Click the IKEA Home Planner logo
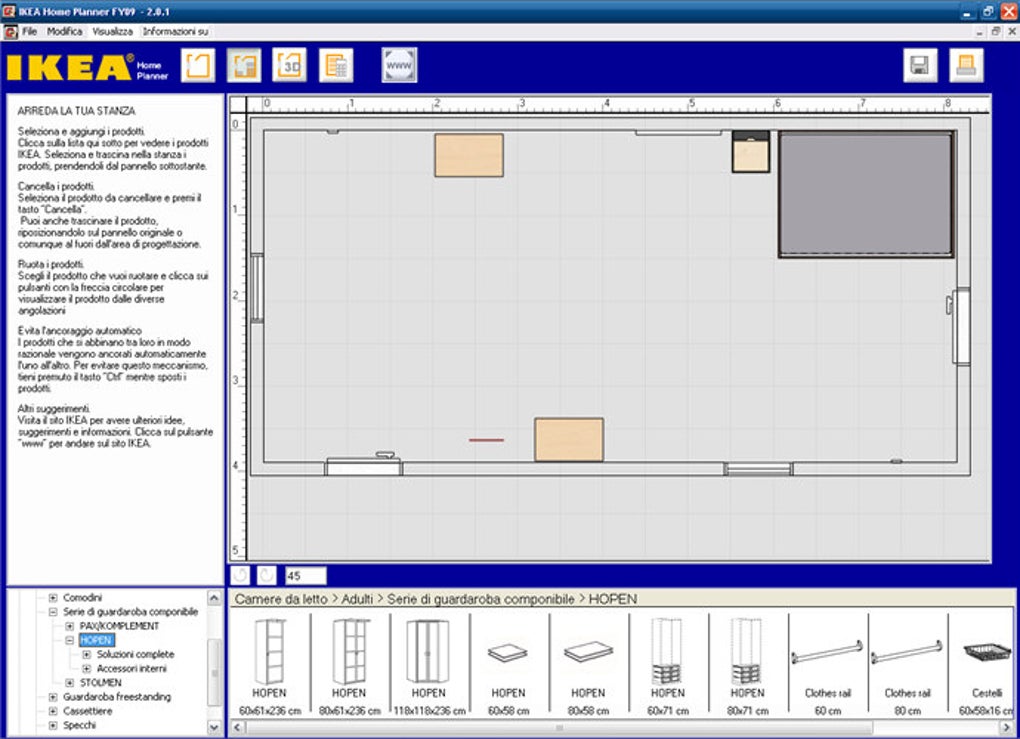 tap(87, 67)
